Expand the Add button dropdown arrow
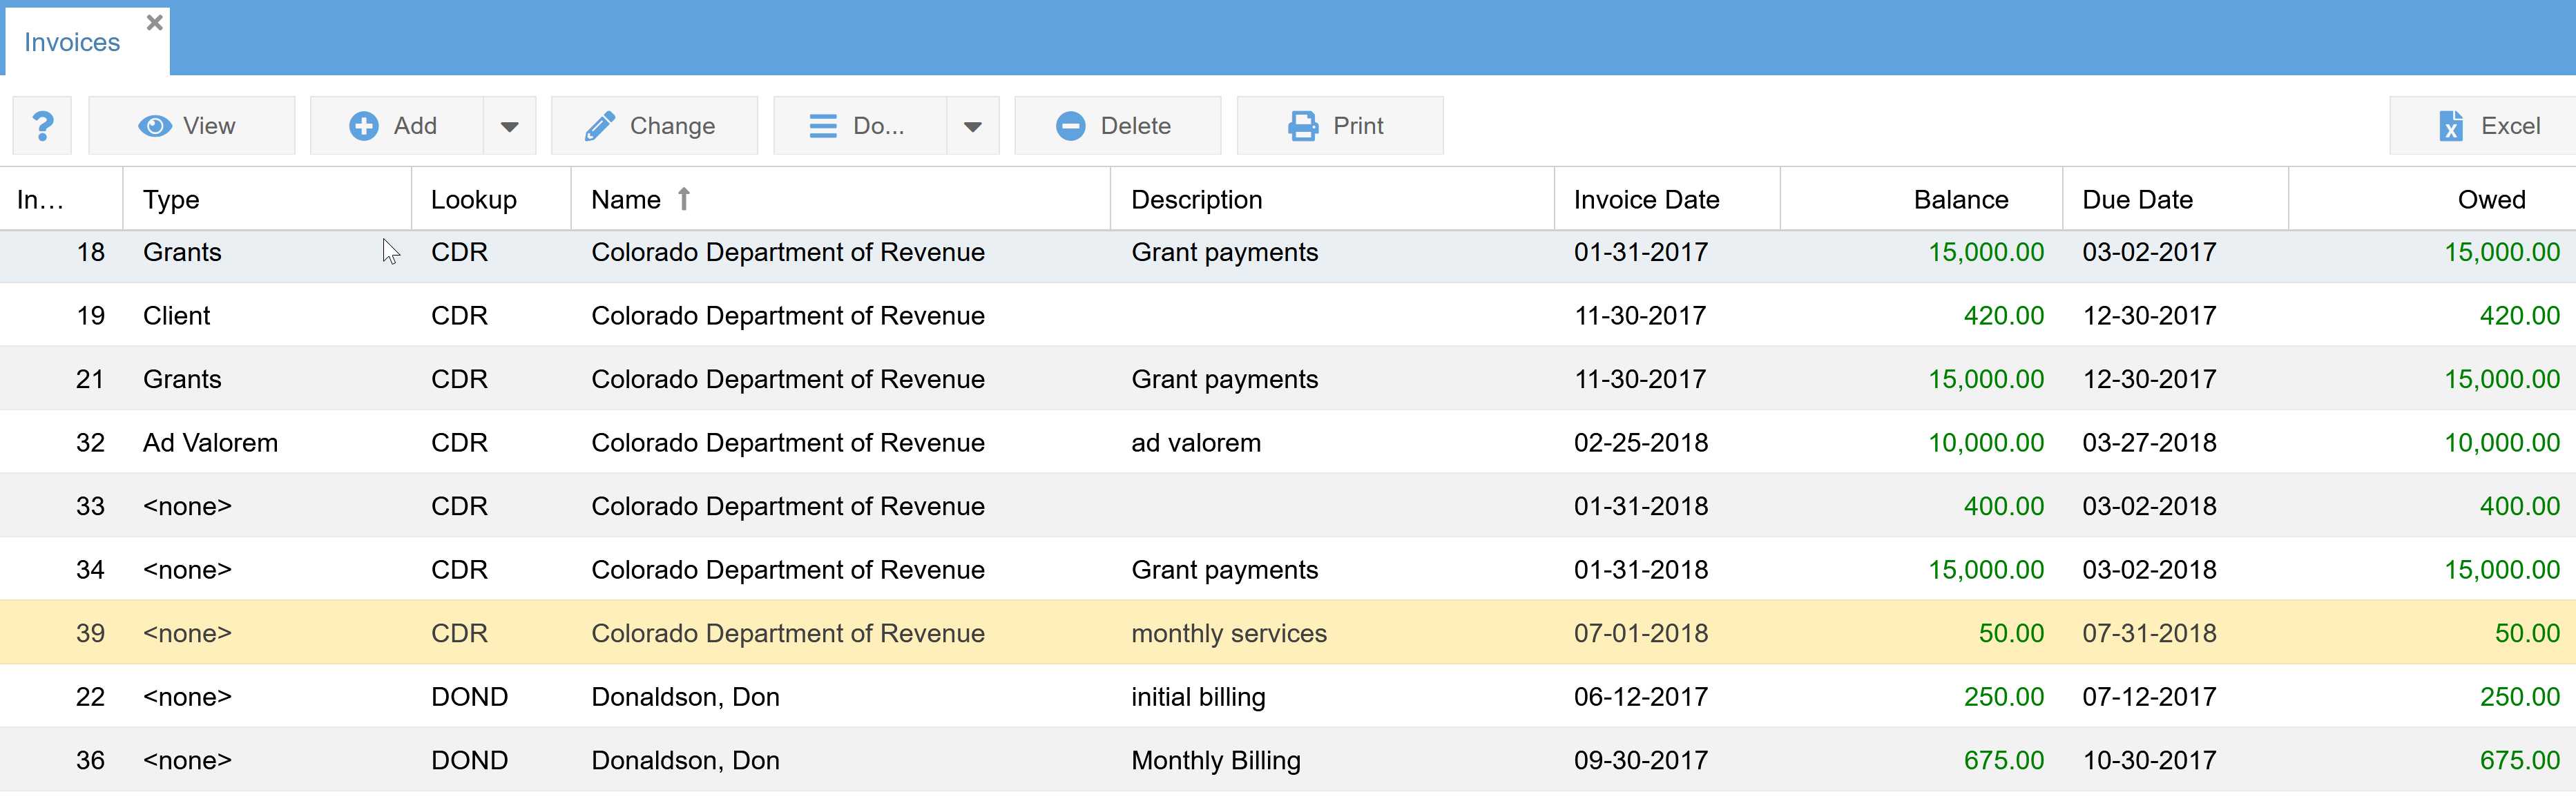The height and width of the screenshot is (799, 2576). point(510,126)
